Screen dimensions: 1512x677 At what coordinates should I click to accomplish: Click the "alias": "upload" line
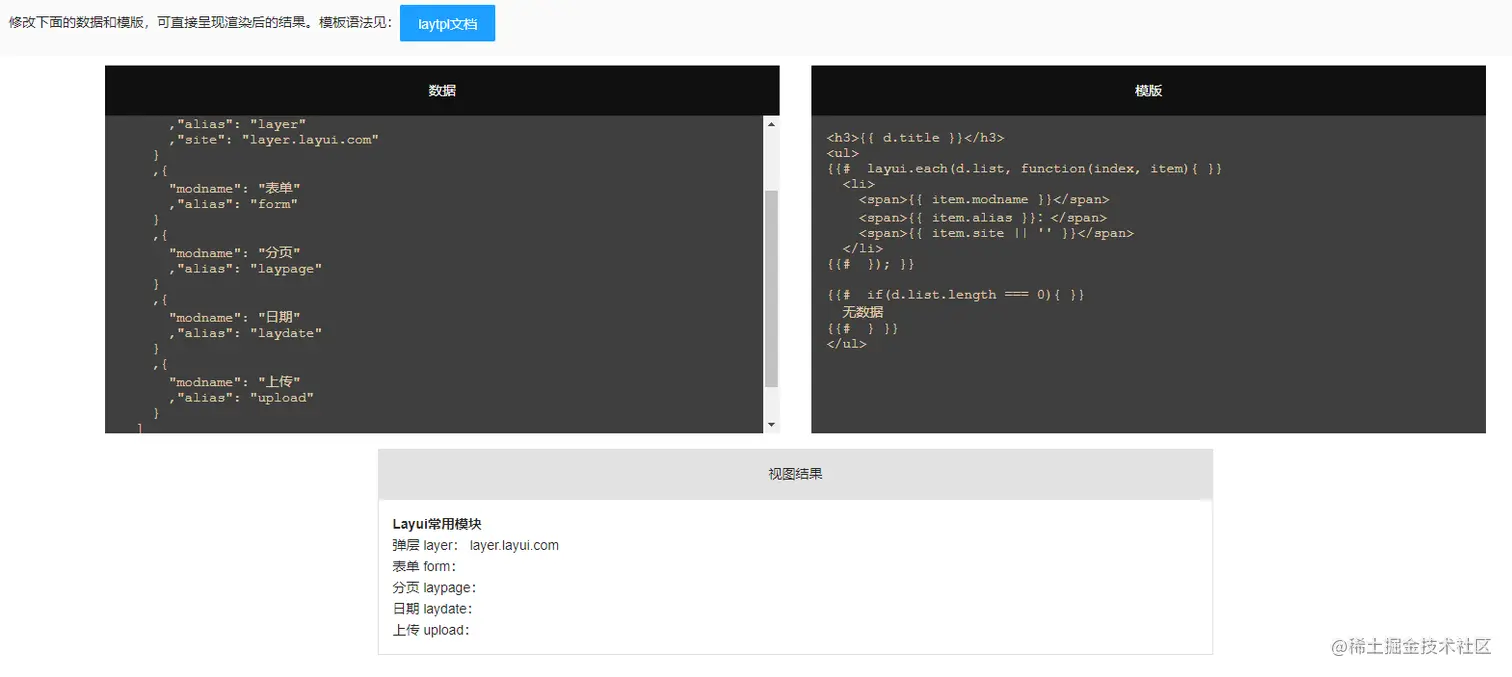[x=241, y=398]
